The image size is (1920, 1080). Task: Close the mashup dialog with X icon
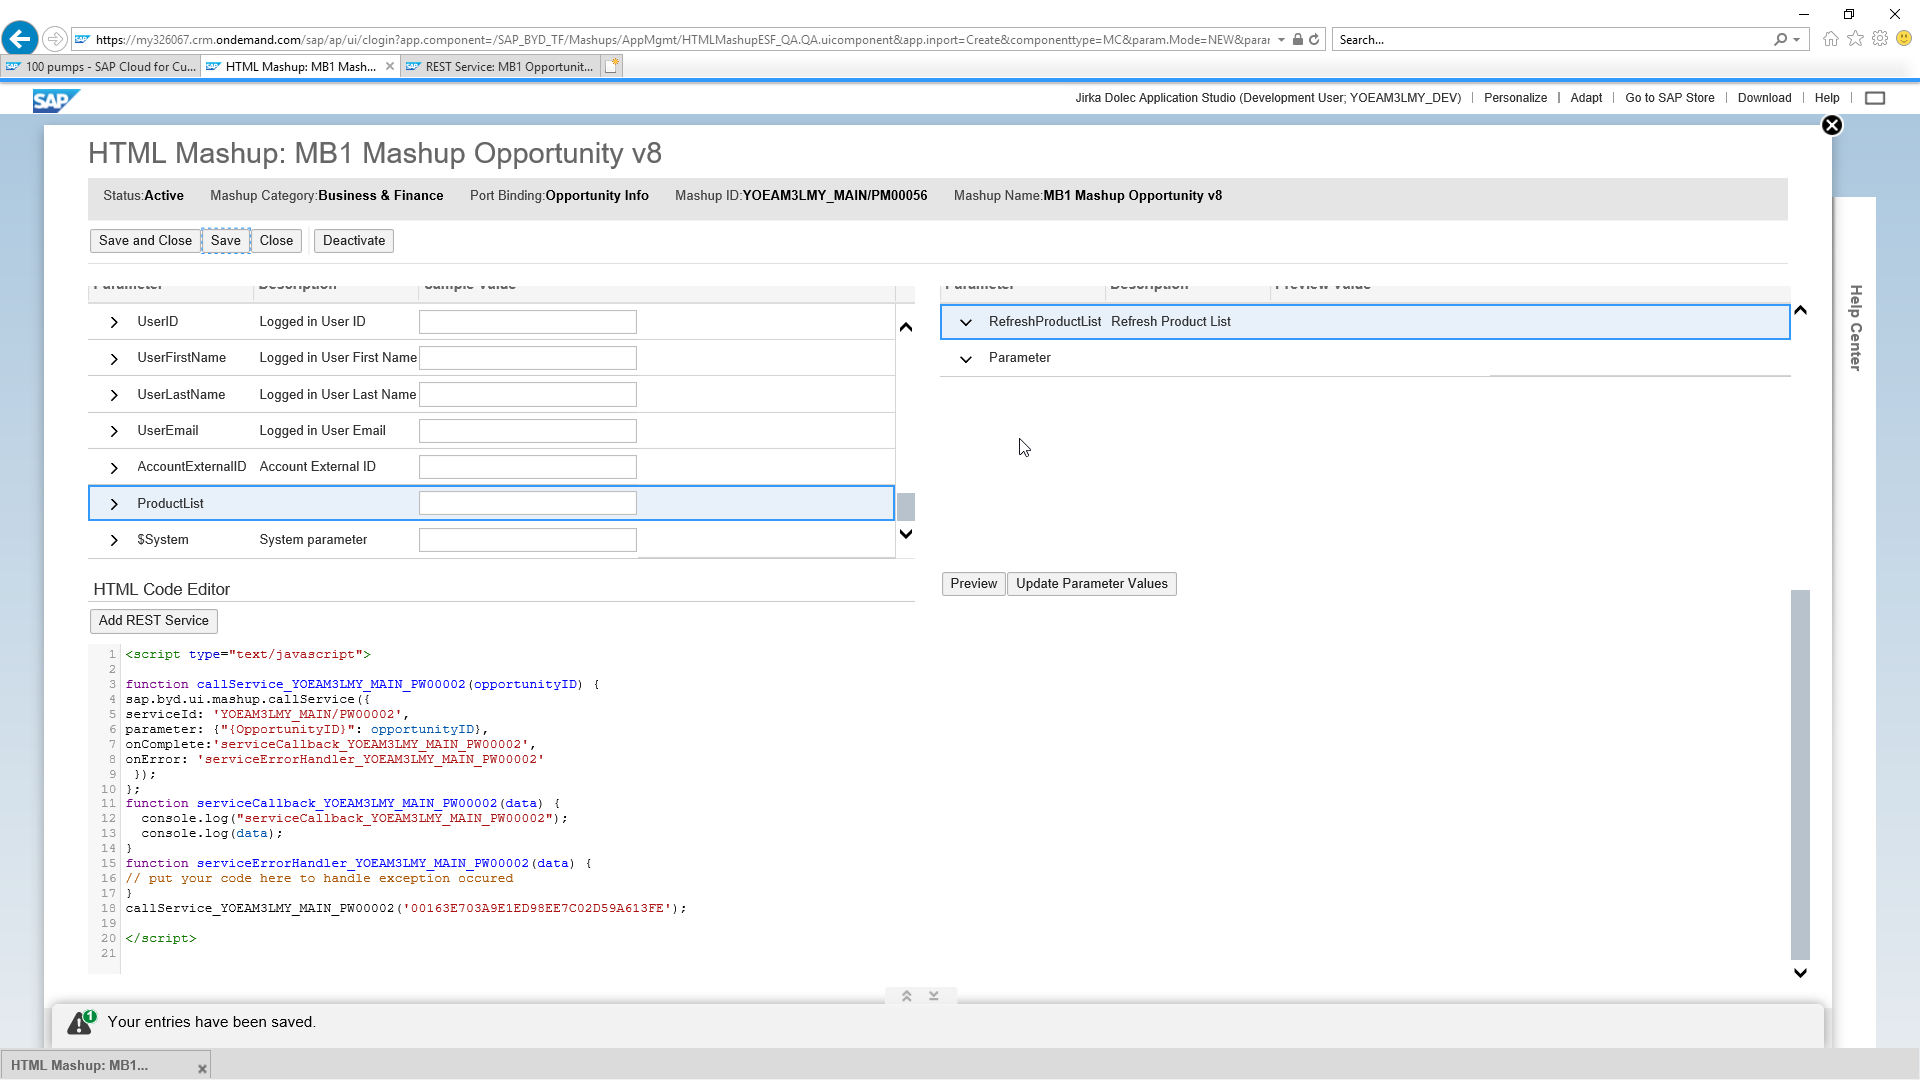[1831, 126]
